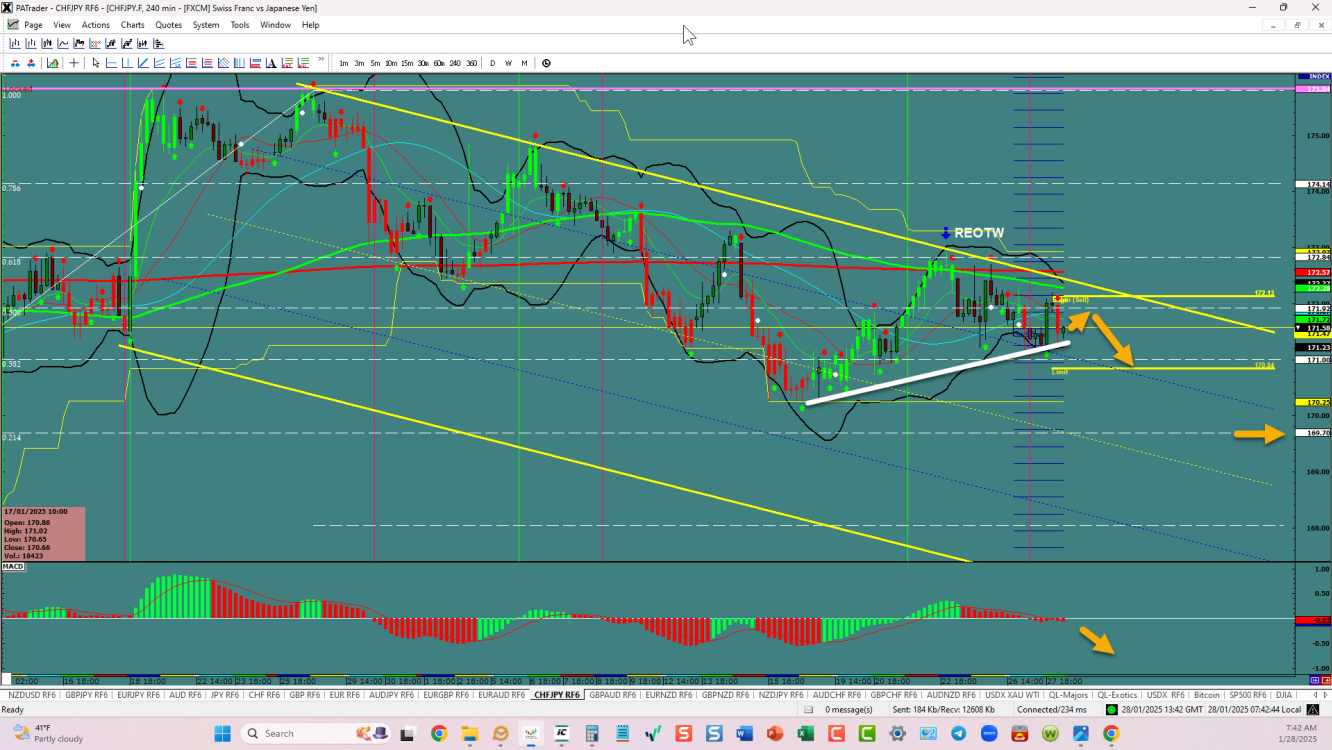Switch chart to 30m timeframe
The image size is (1332, 750).
423,63
